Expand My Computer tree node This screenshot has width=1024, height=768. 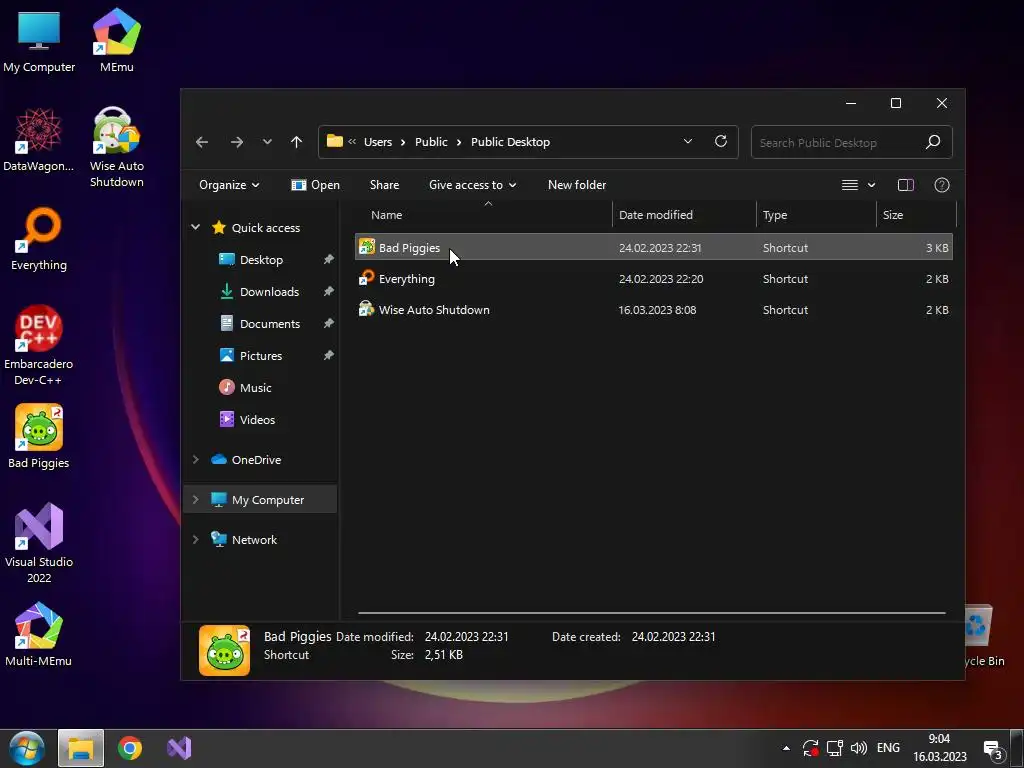[195, 500]
